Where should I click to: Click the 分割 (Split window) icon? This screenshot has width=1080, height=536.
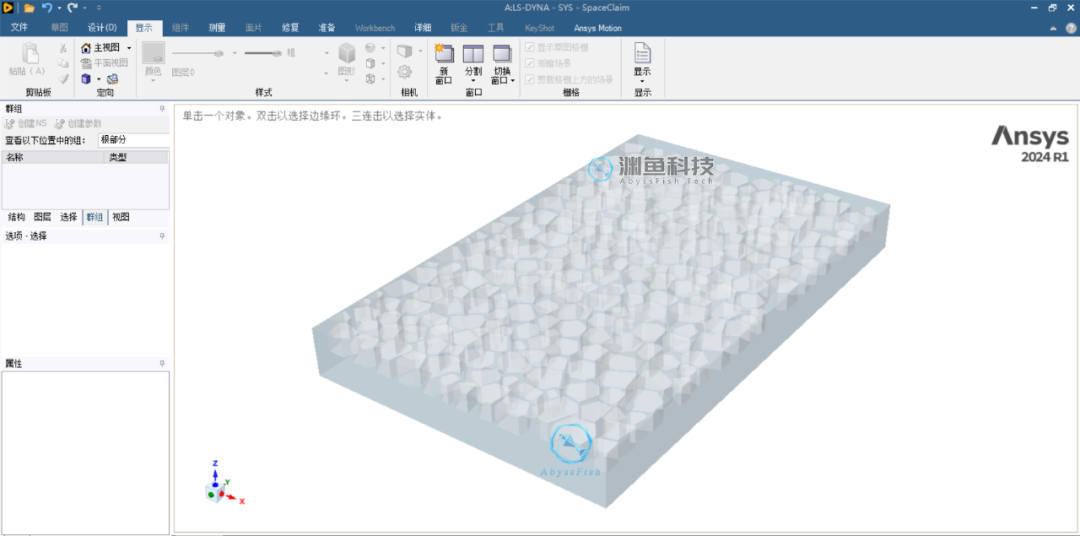coord(473,54)
